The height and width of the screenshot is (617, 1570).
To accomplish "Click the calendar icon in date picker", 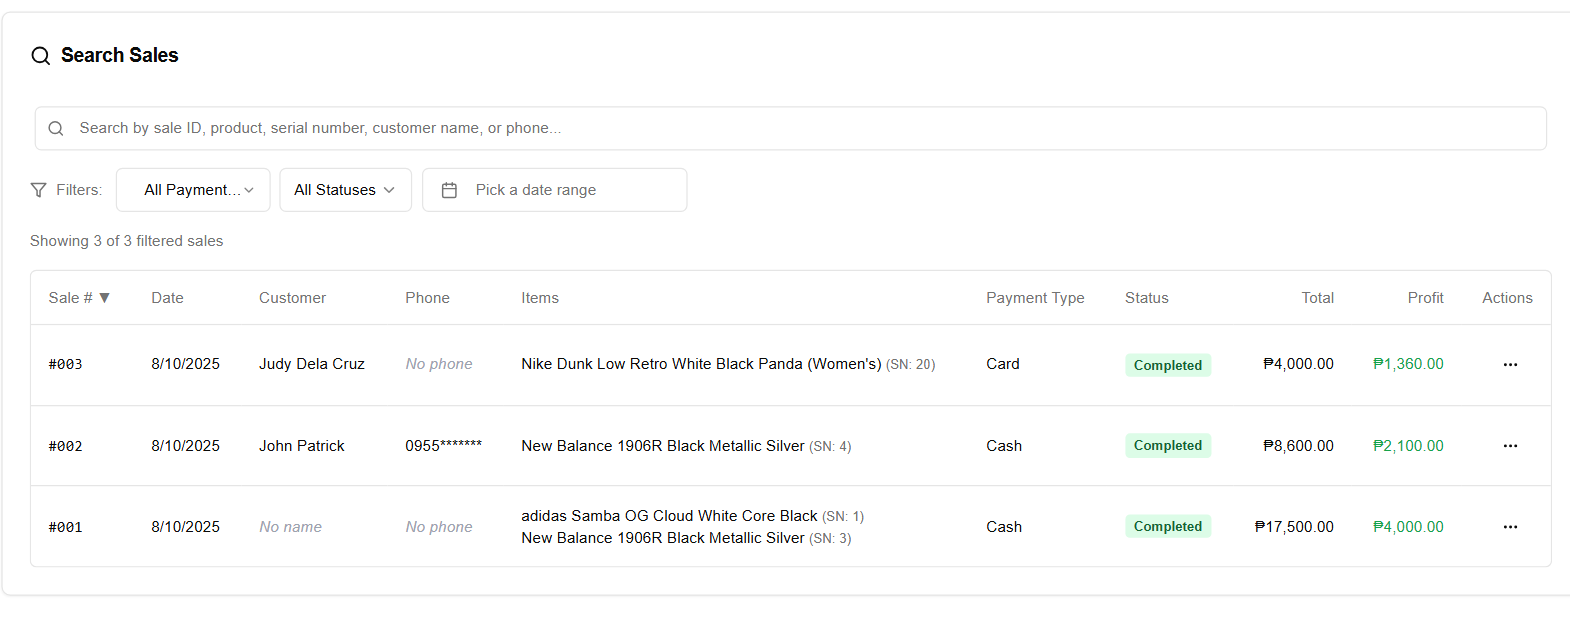I will coord(450,190).
